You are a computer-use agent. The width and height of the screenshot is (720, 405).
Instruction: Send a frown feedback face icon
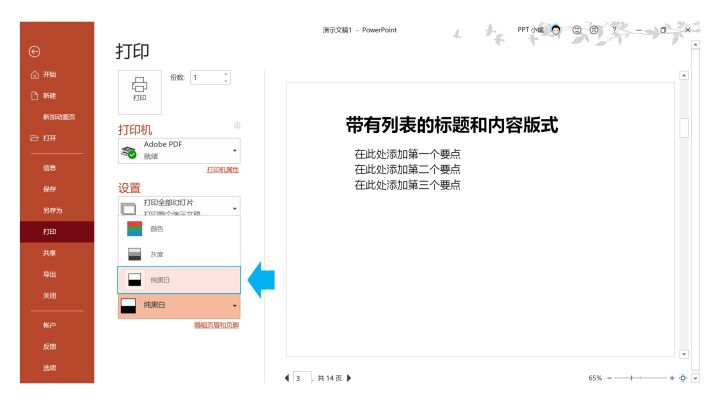click(594, 30)
